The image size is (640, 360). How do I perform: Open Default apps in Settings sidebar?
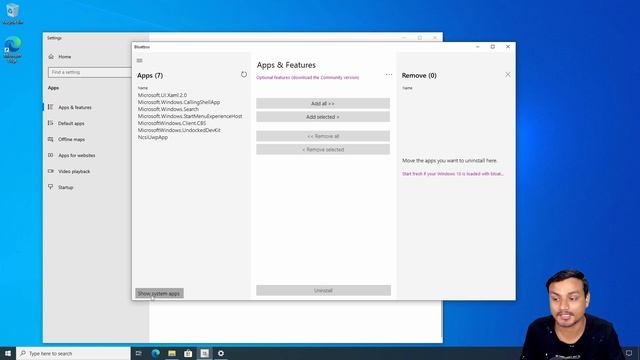point(71,123)
